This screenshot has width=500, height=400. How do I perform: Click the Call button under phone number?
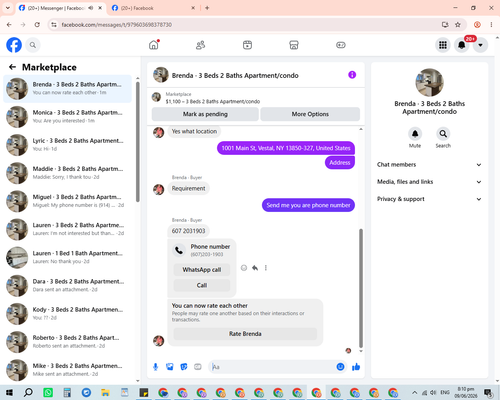(202, 285)
